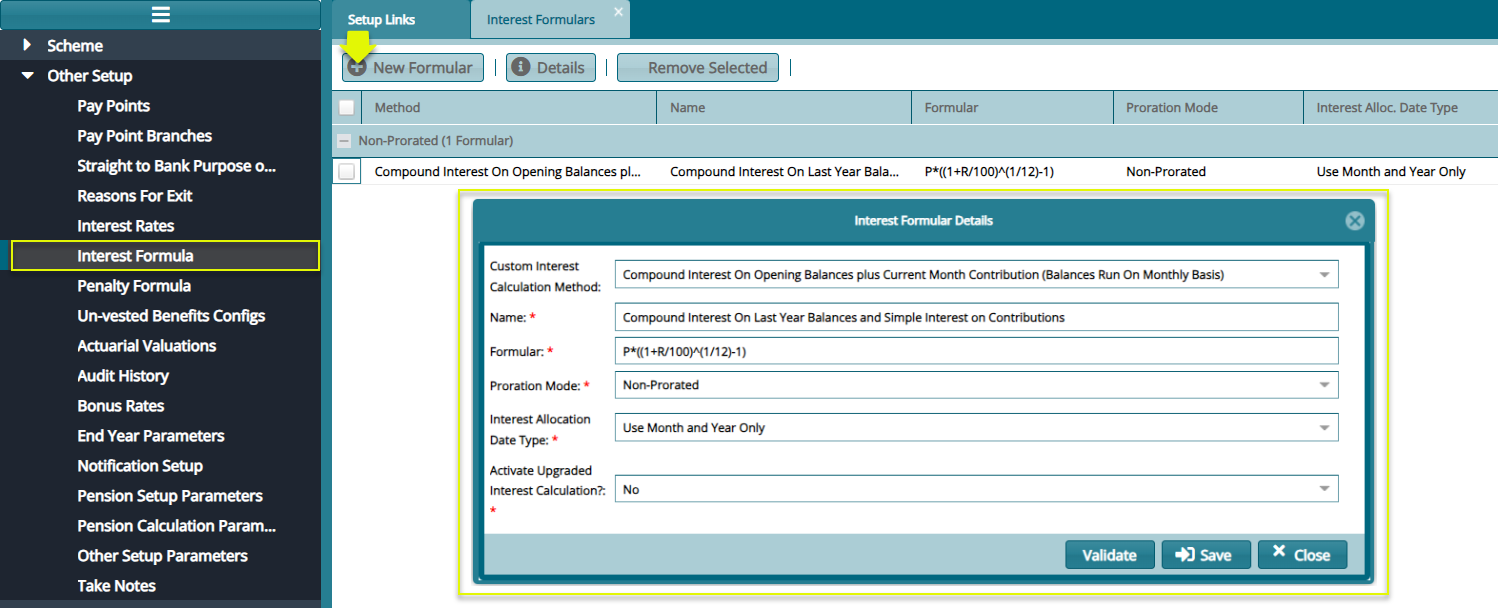The image size is (1498, 608).
Task: Toggle the select-all checkbox in table header
Action: (346, 107)
